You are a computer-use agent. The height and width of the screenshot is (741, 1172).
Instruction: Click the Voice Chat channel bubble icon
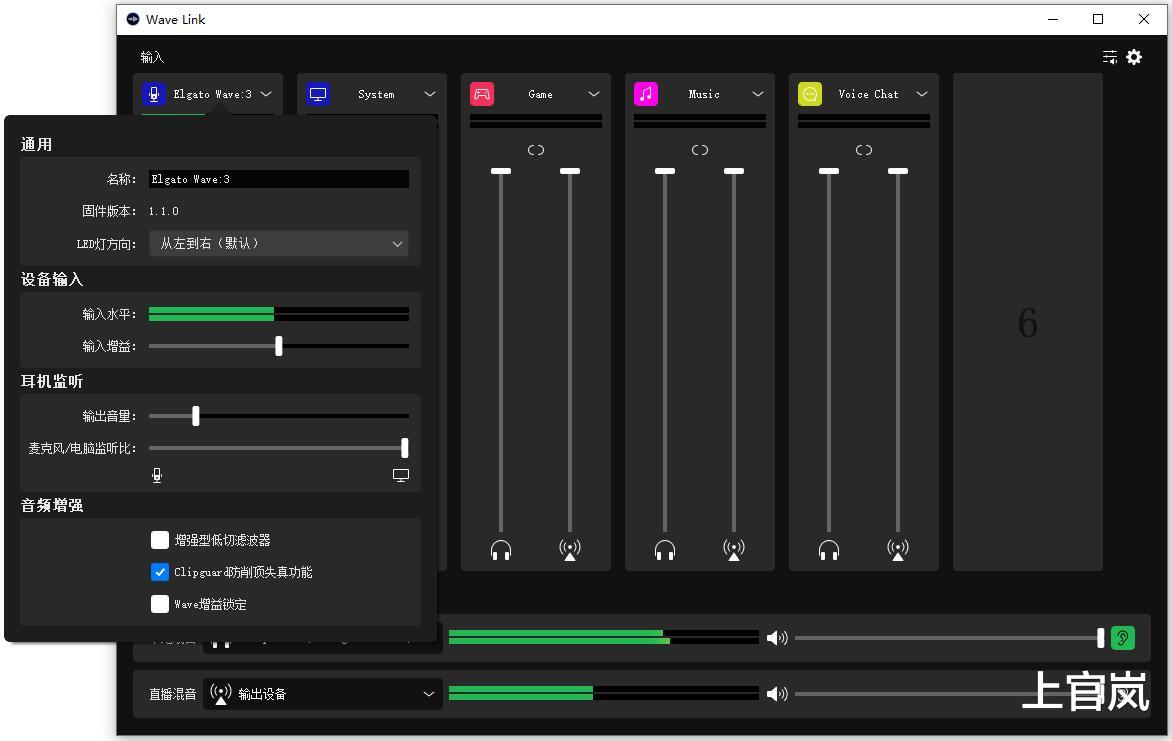809,94
